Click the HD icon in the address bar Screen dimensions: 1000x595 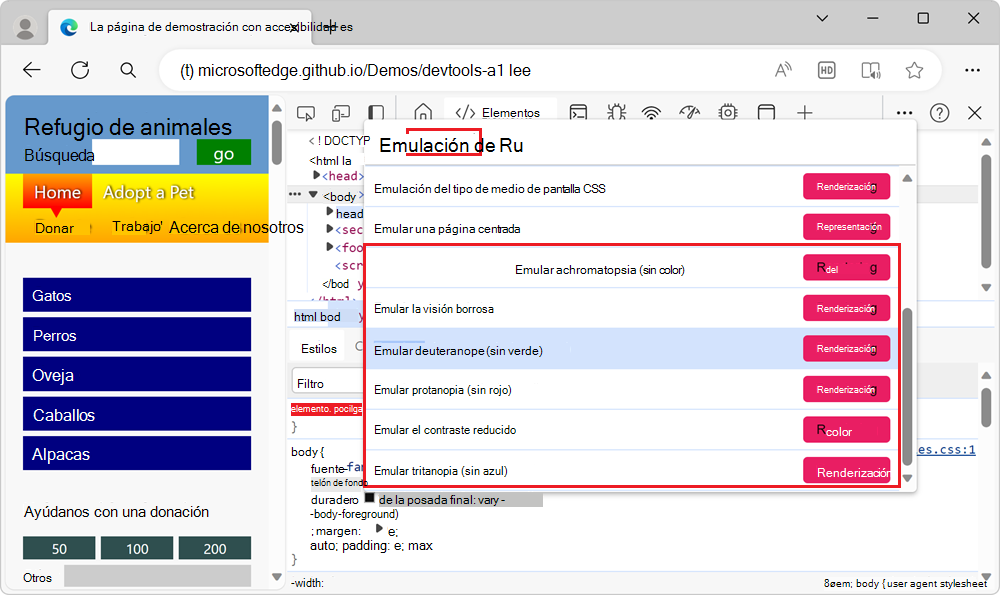827,70
